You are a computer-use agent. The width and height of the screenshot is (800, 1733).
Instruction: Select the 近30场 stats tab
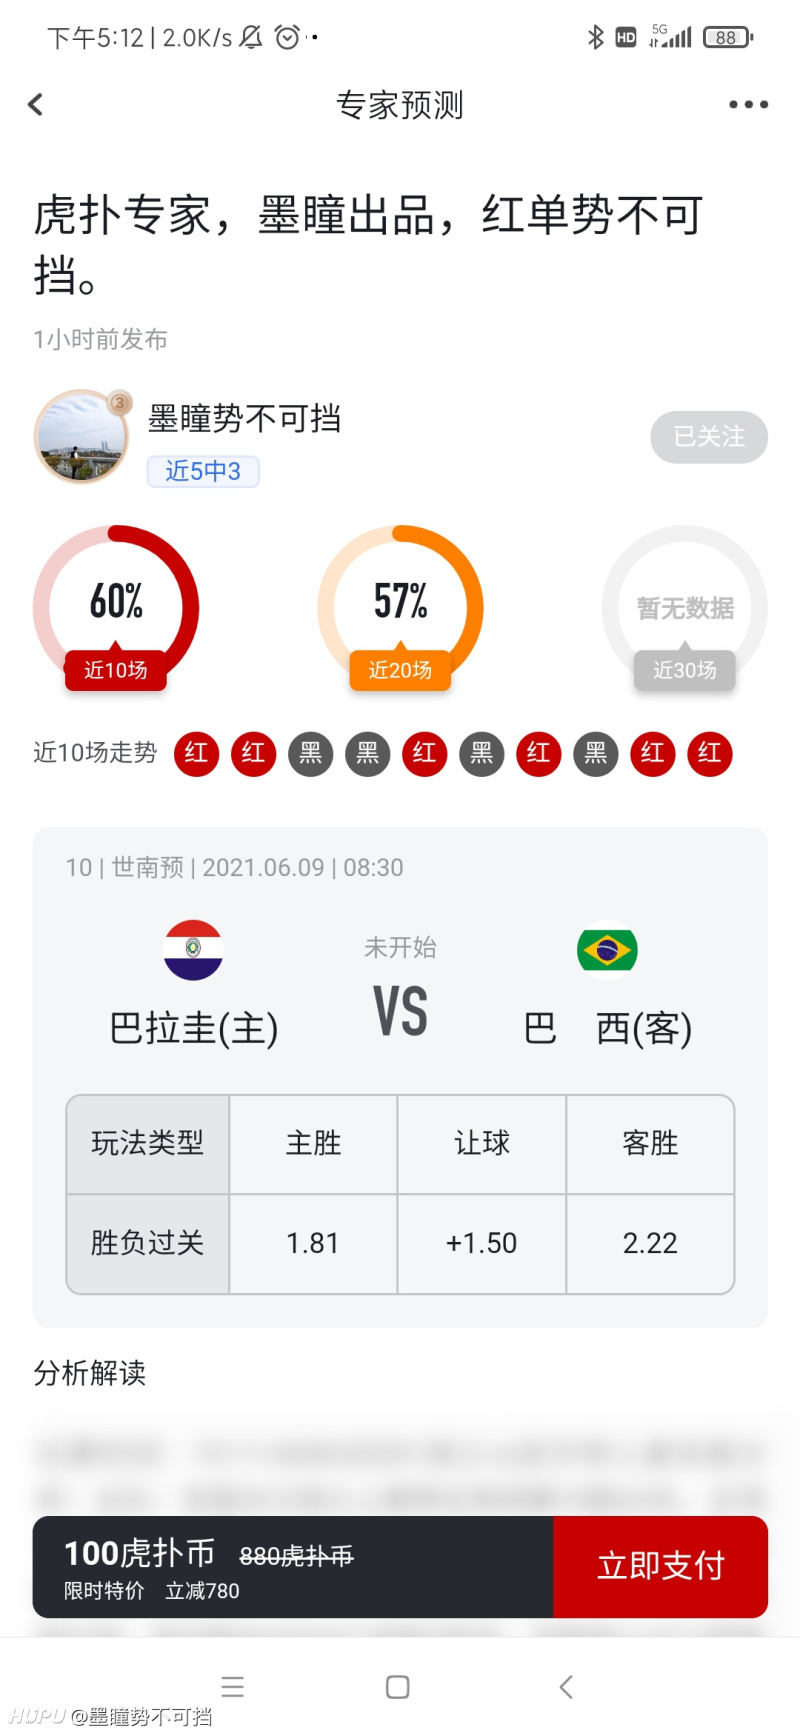(x=685, y=670)
